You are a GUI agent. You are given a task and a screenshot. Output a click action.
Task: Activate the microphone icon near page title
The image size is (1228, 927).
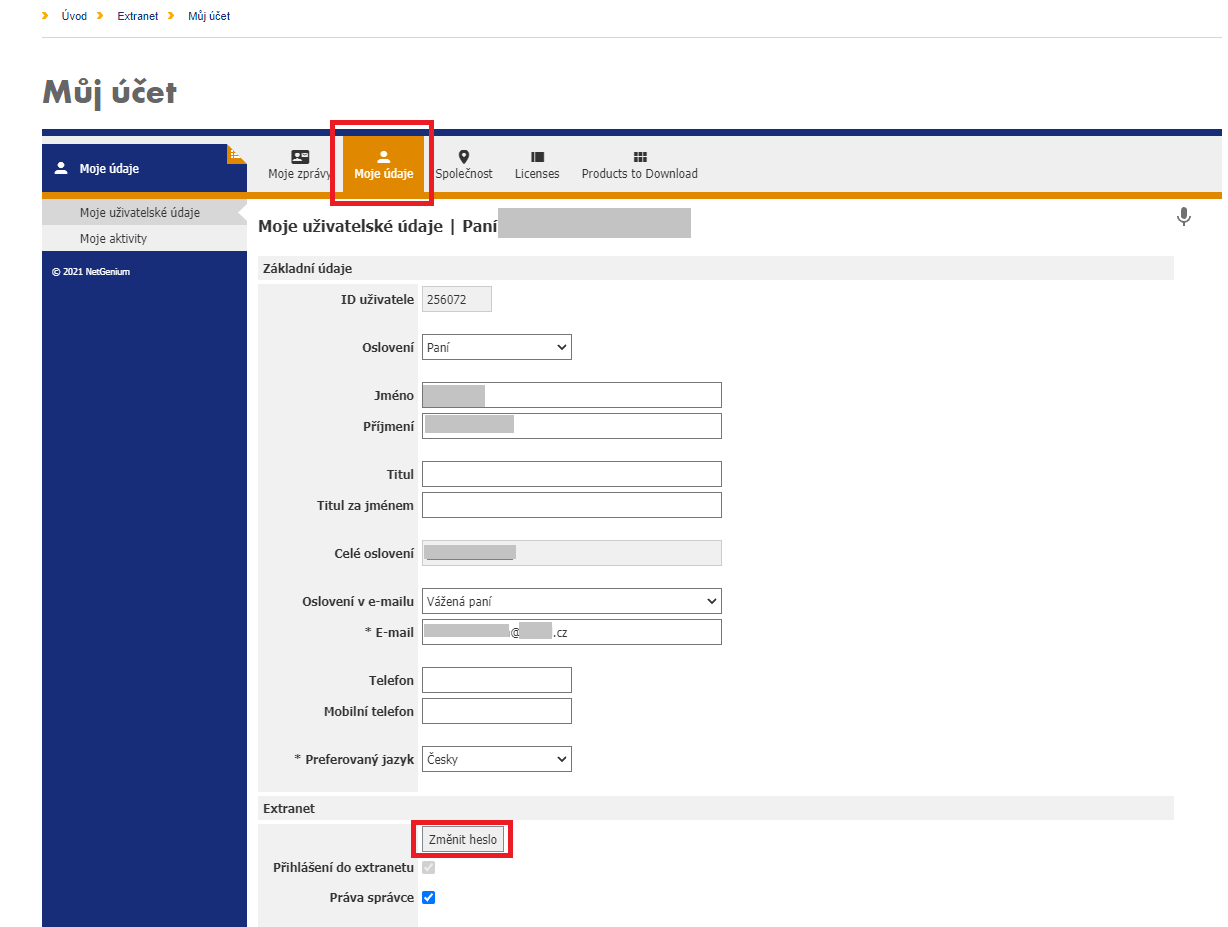coord(1184,216)
